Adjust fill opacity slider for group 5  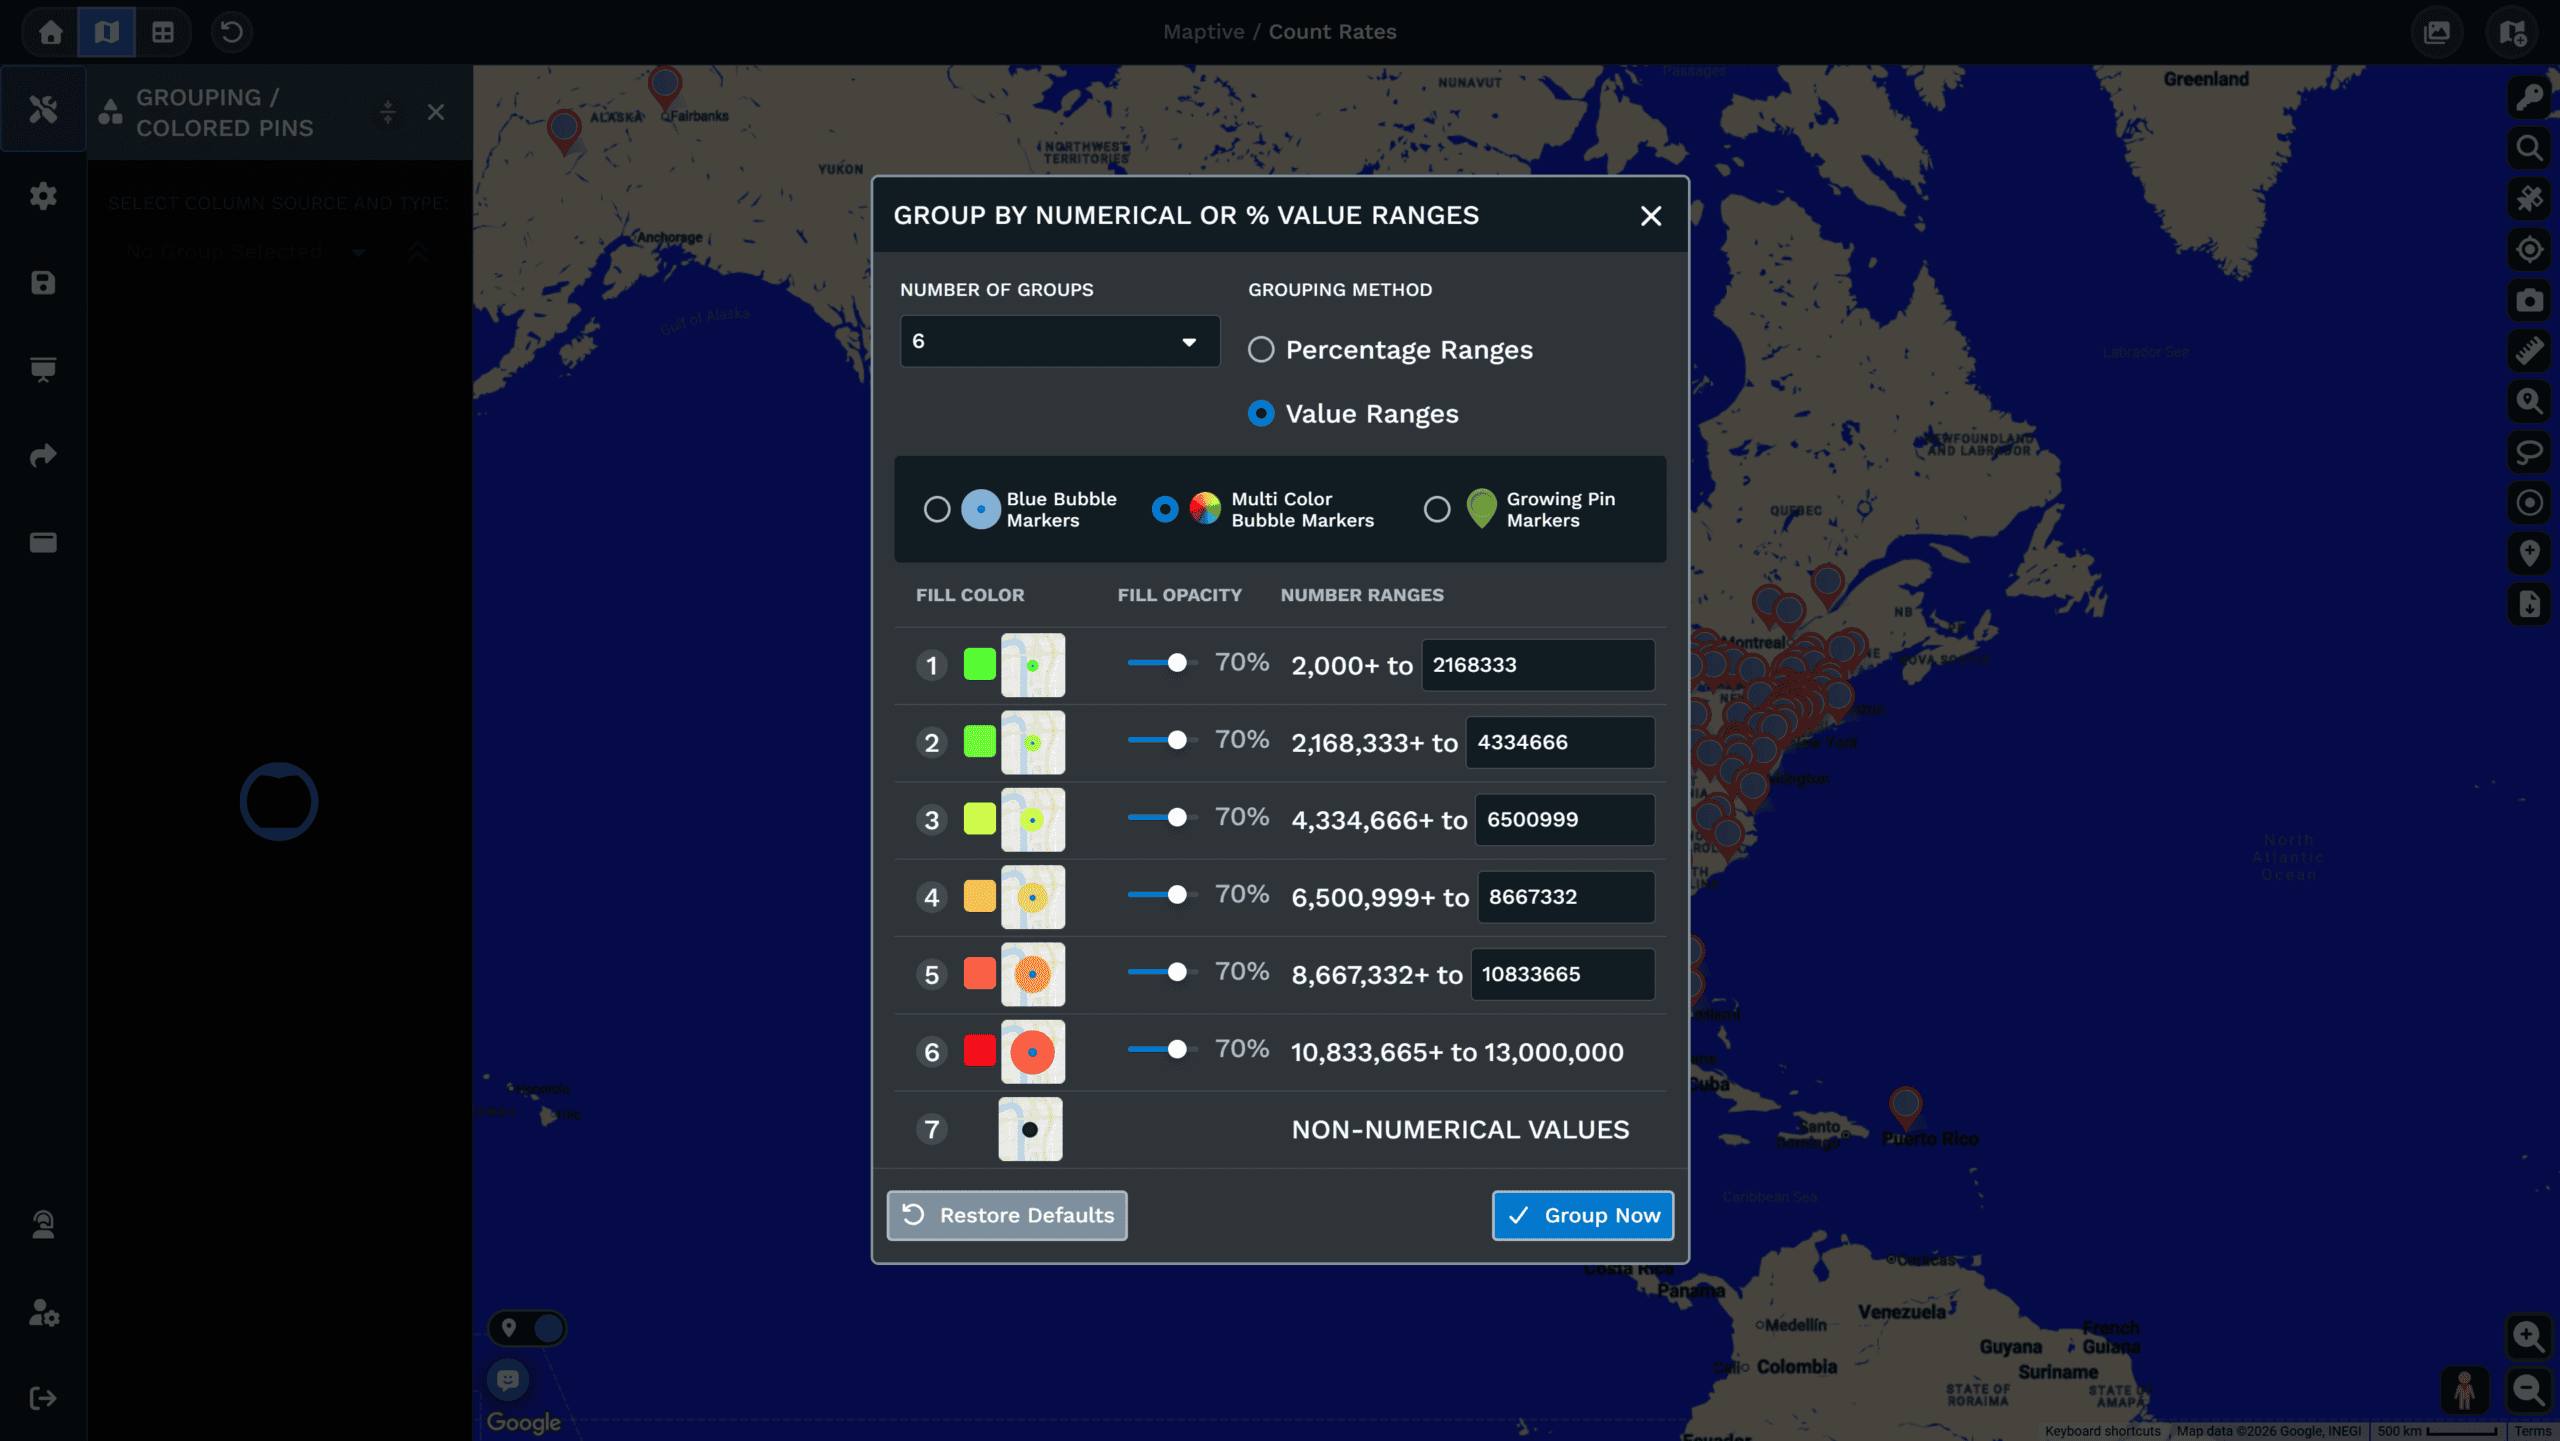(x=1162, y=972)
